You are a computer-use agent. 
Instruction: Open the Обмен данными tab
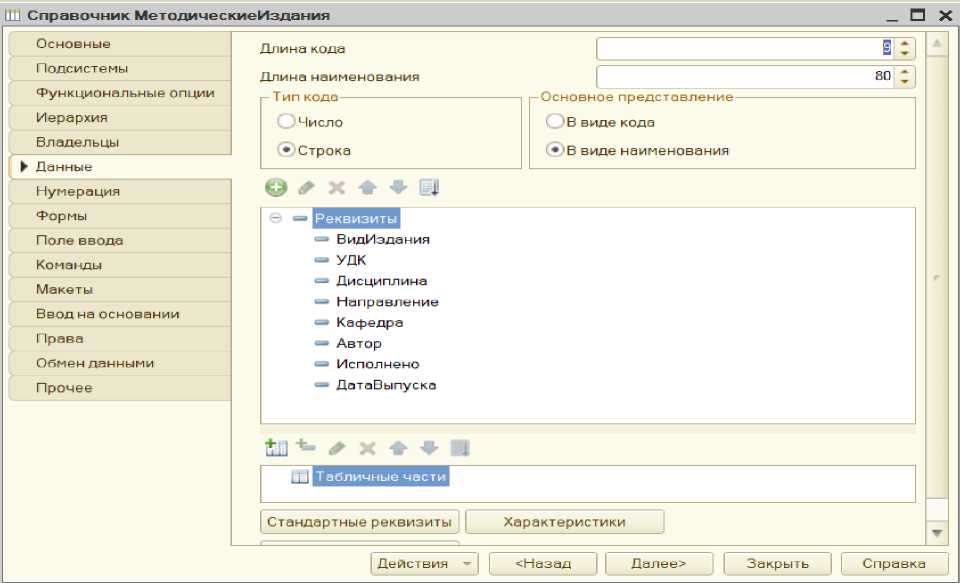(x=121, y=363)
